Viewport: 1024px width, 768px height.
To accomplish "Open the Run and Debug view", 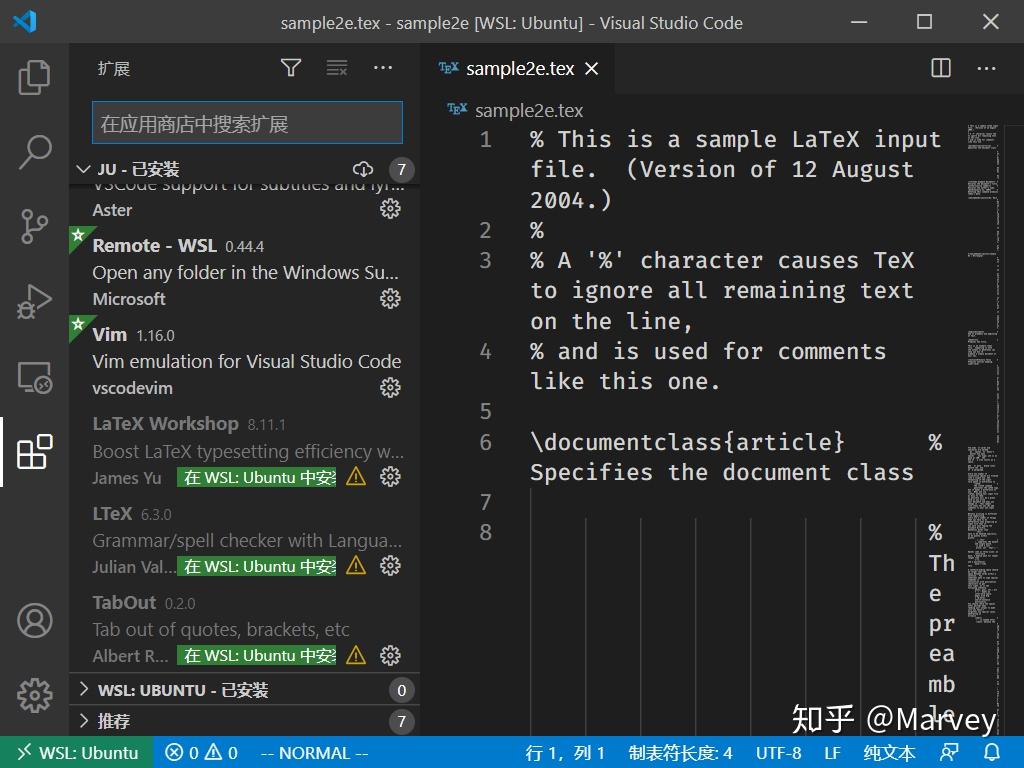I will click(x=34, y=302).
